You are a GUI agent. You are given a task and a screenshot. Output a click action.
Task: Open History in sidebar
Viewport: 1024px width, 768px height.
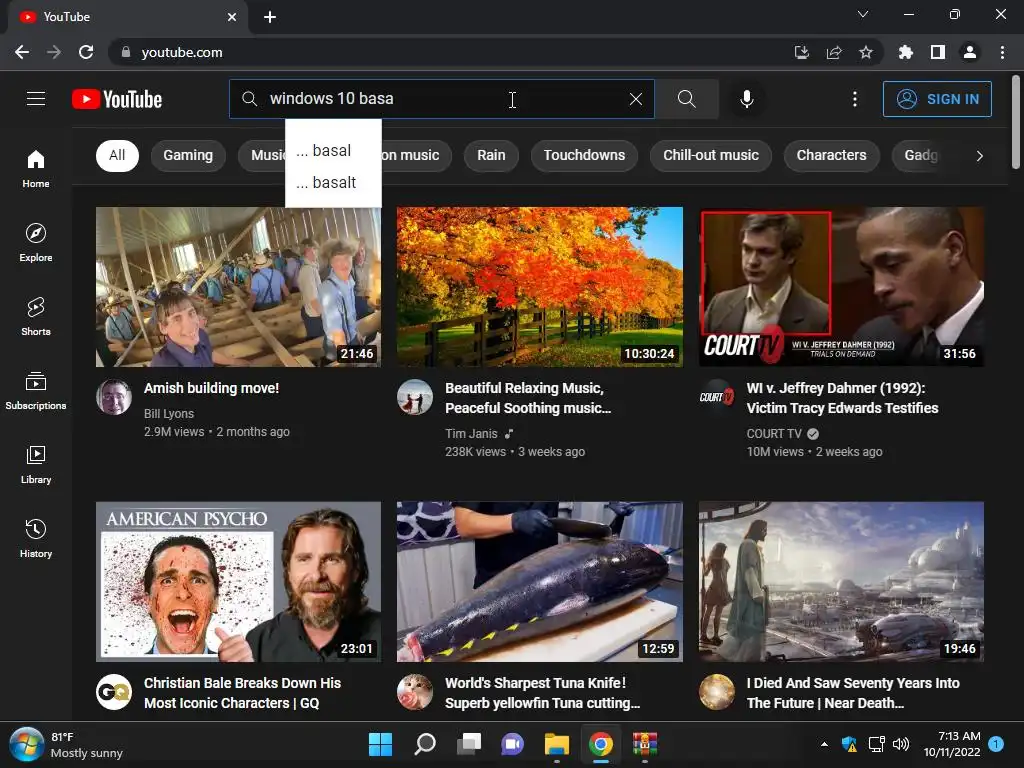pyautogui.click(x=36, y=539)
